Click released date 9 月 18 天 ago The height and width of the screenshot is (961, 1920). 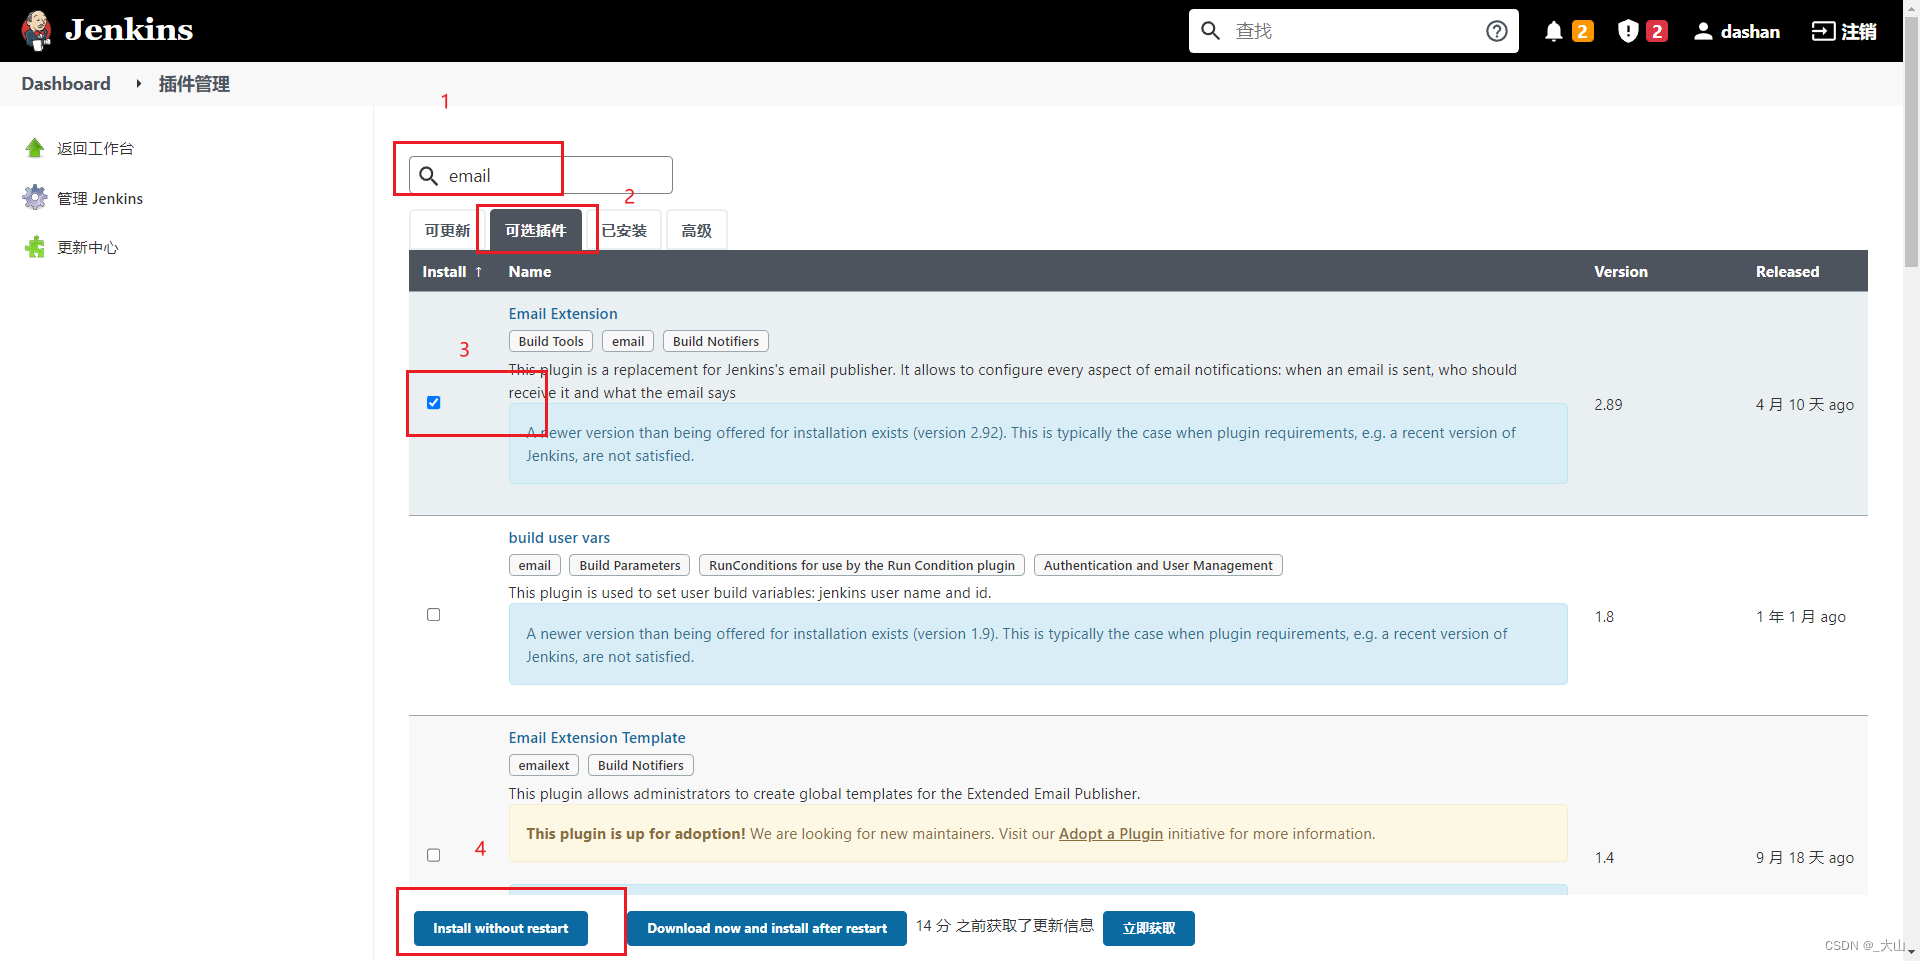coord(1805,858)
